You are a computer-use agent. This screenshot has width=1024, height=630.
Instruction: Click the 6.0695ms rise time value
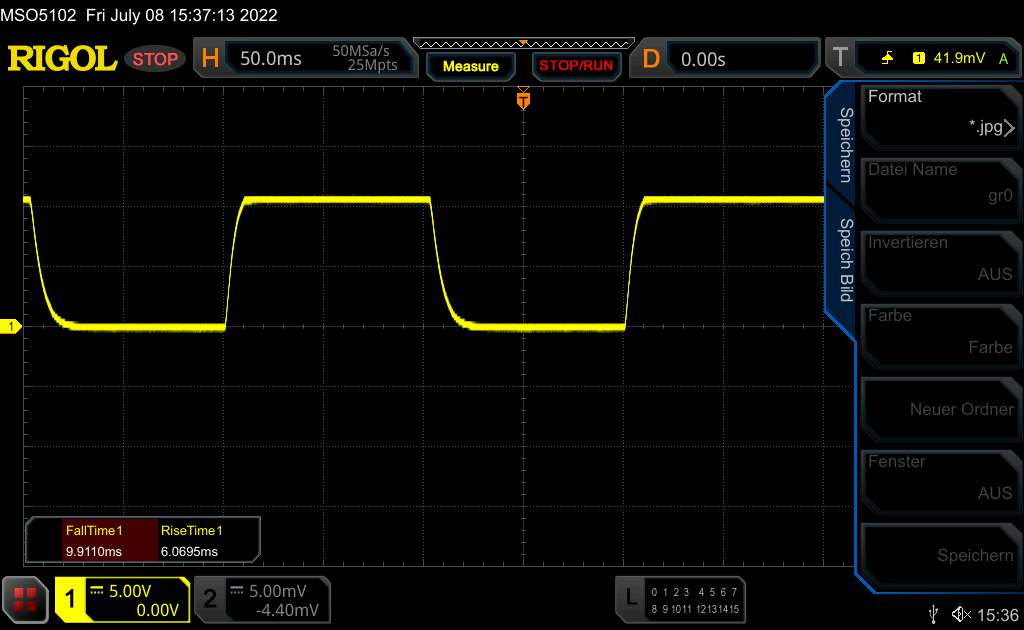tap(189, 552)
